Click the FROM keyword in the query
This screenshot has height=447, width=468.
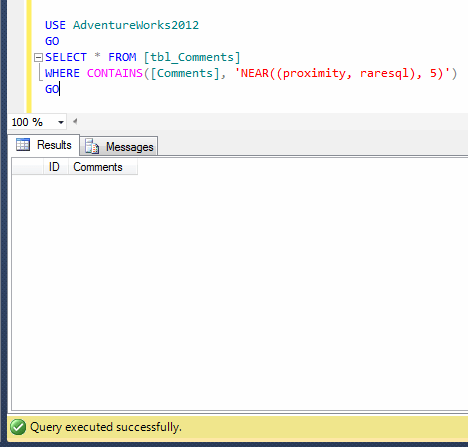[x=122, y=57]
